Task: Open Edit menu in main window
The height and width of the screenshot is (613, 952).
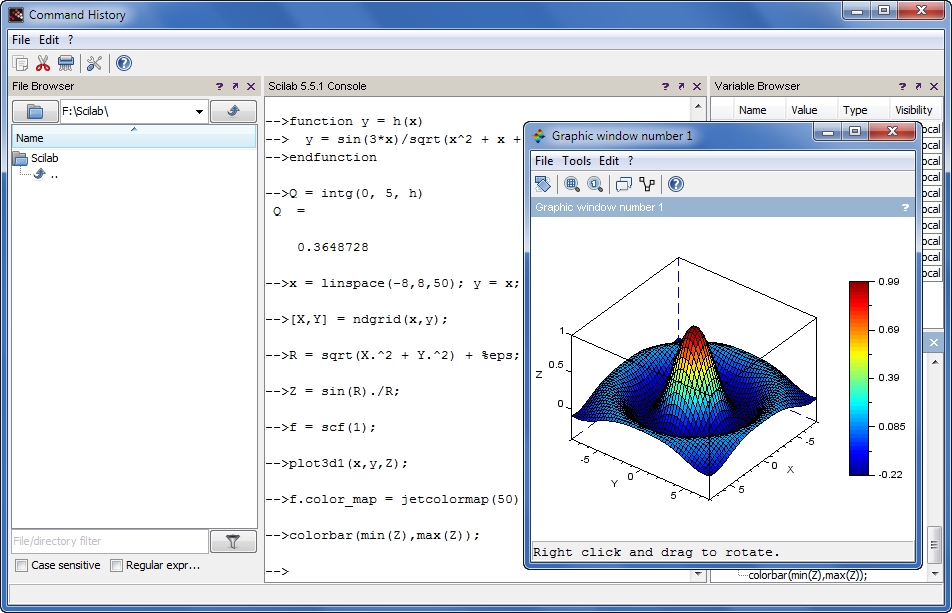Action: coord(49,40)
